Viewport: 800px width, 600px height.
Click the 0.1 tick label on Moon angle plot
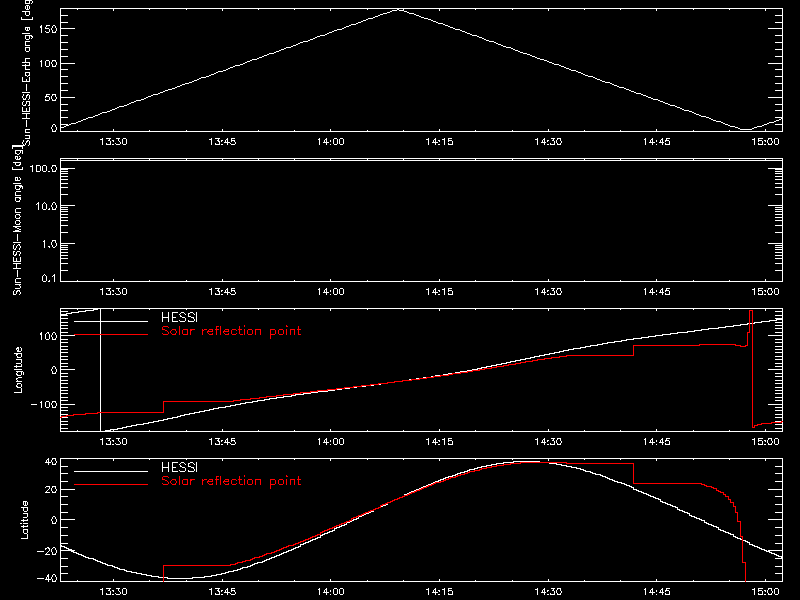49,279
